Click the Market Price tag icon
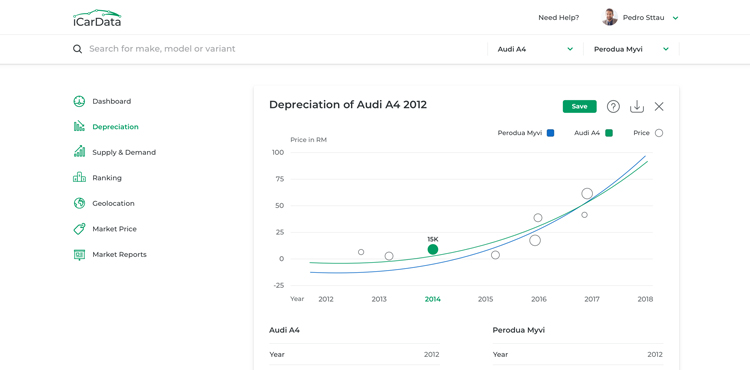This screenshot has height=370, width=750. click(79, 229)
